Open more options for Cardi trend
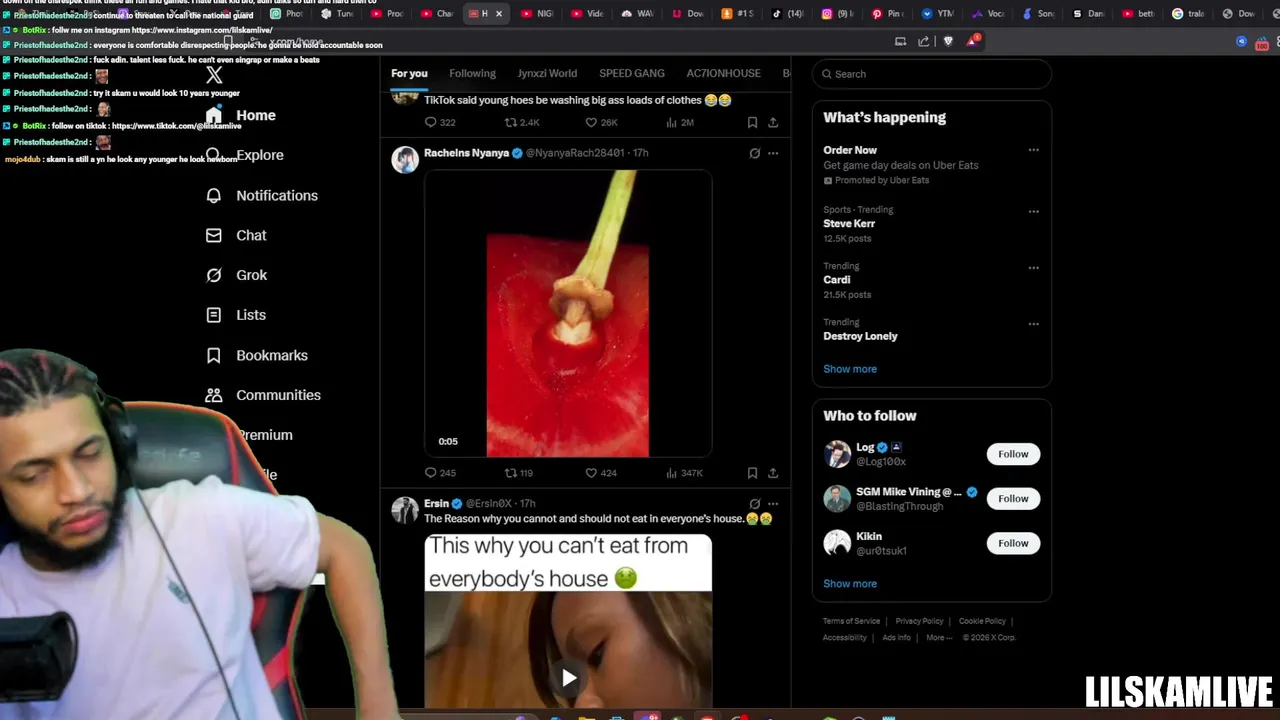The height and width of the screenshot is (720, 1280). 1034,267
